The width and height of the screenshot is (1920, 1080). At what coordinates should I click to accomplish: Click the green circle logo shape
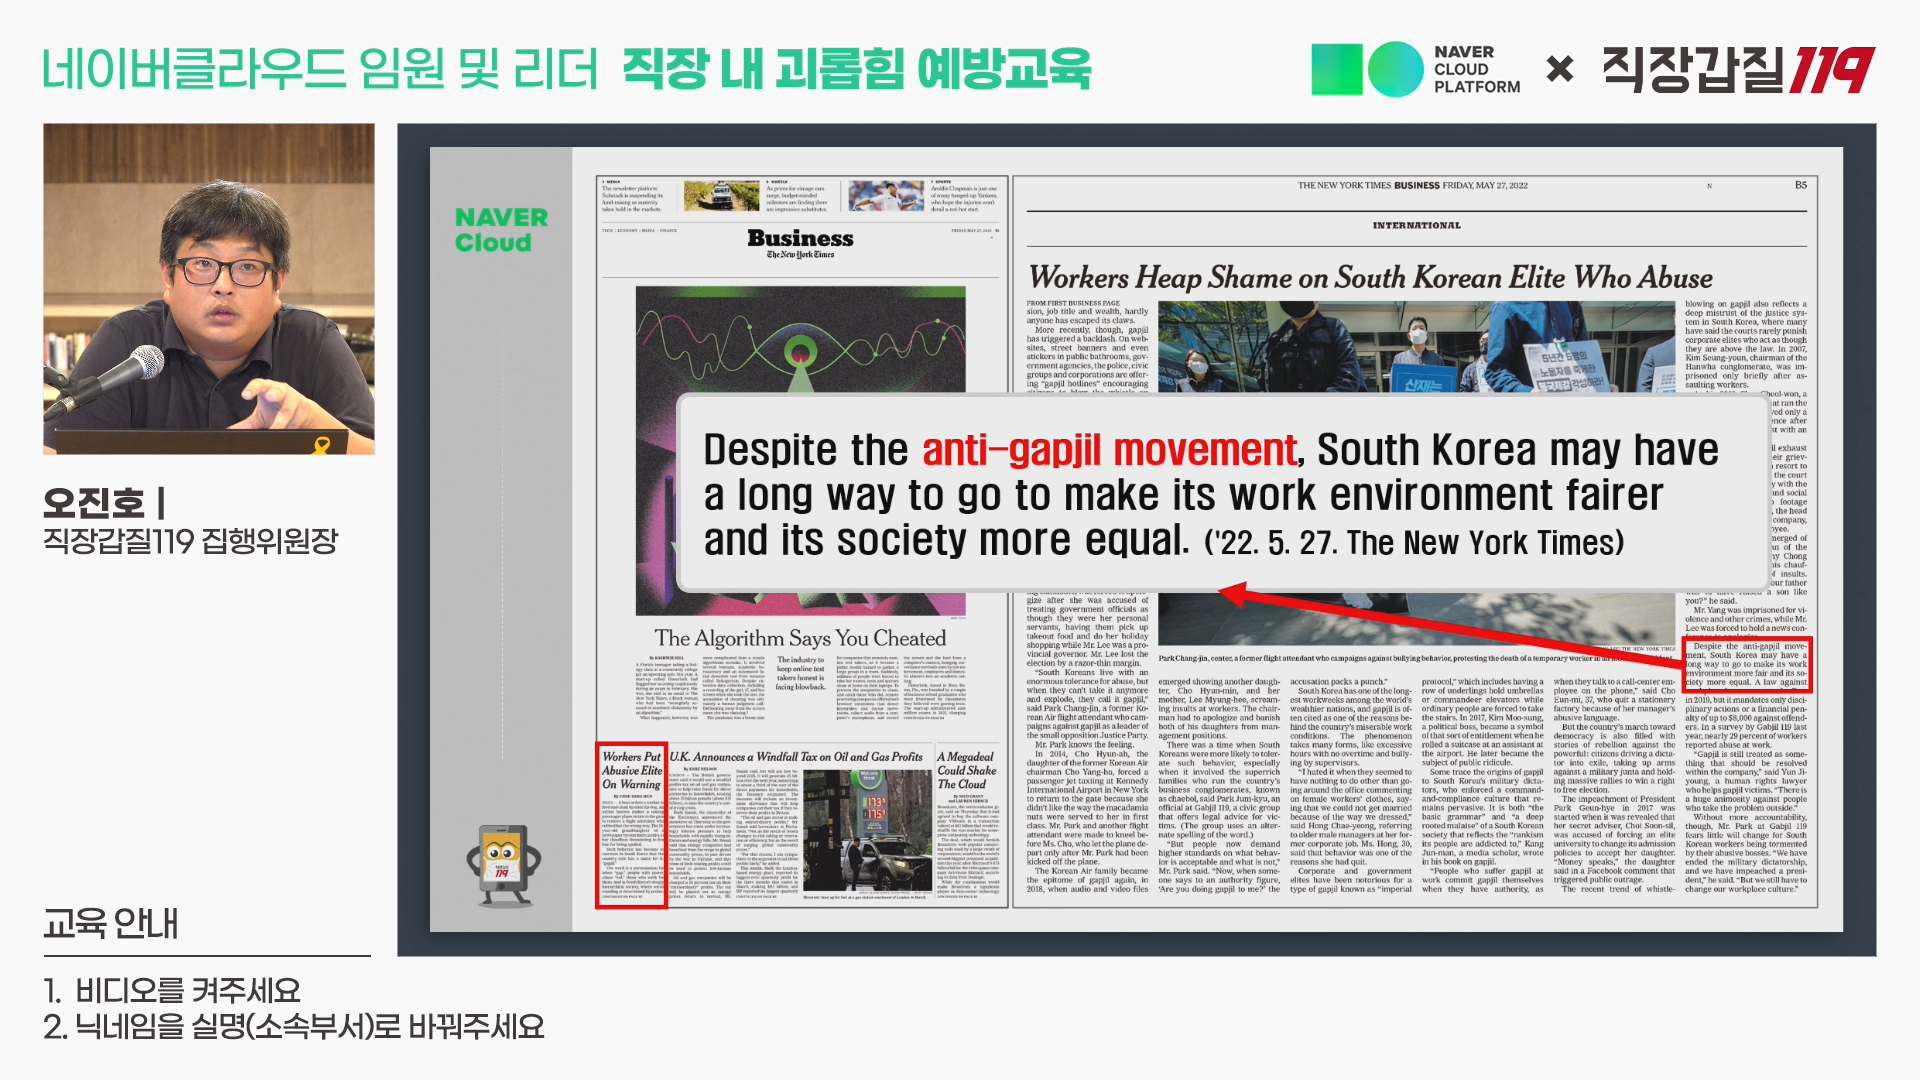(1395, 69)
